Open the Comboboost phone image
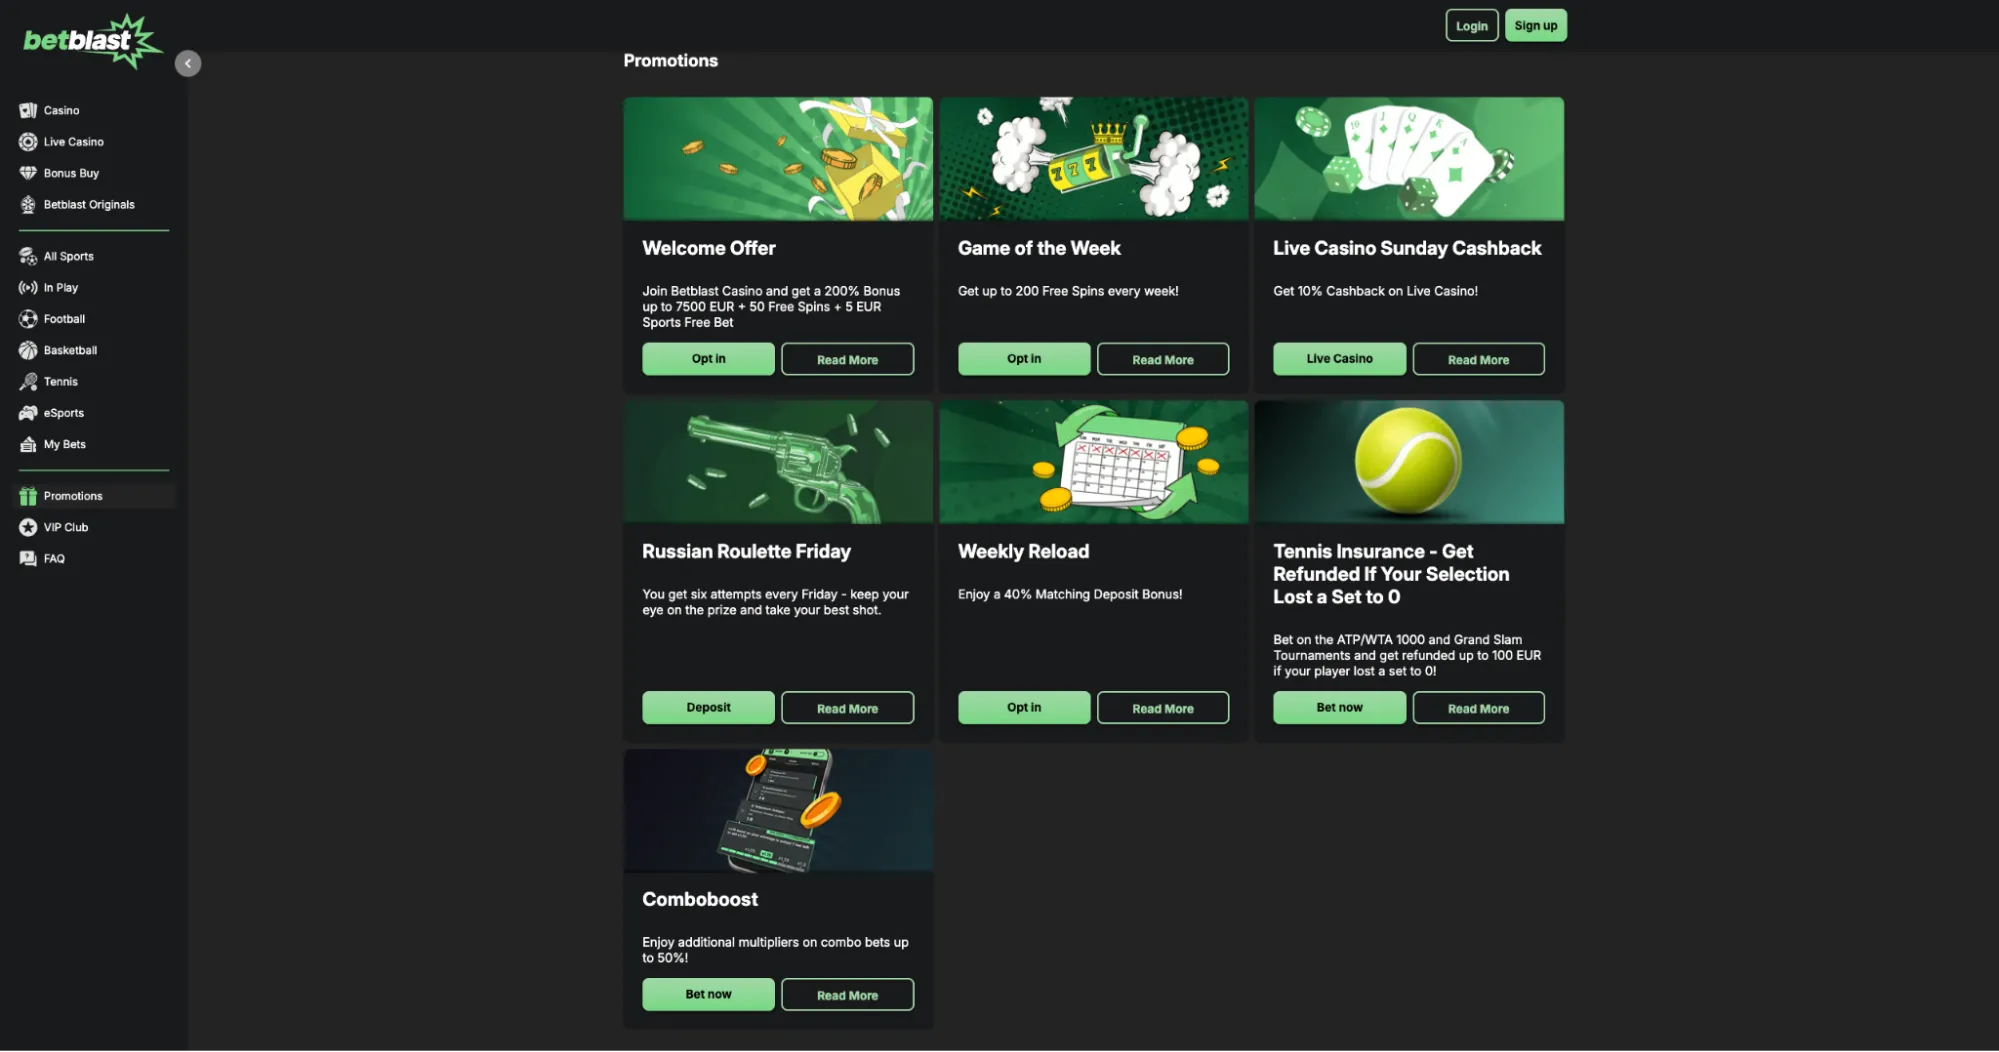This screenshot has width=1999, height=1052. [x=778, y=810]
